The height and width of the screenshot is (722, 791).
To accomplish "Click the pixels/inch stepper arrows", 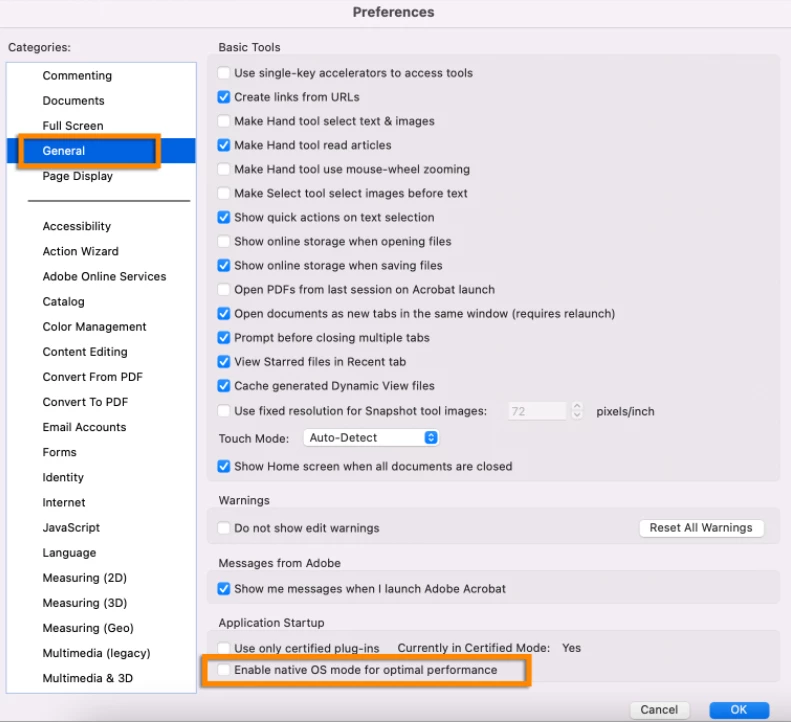I will point(577,411).
